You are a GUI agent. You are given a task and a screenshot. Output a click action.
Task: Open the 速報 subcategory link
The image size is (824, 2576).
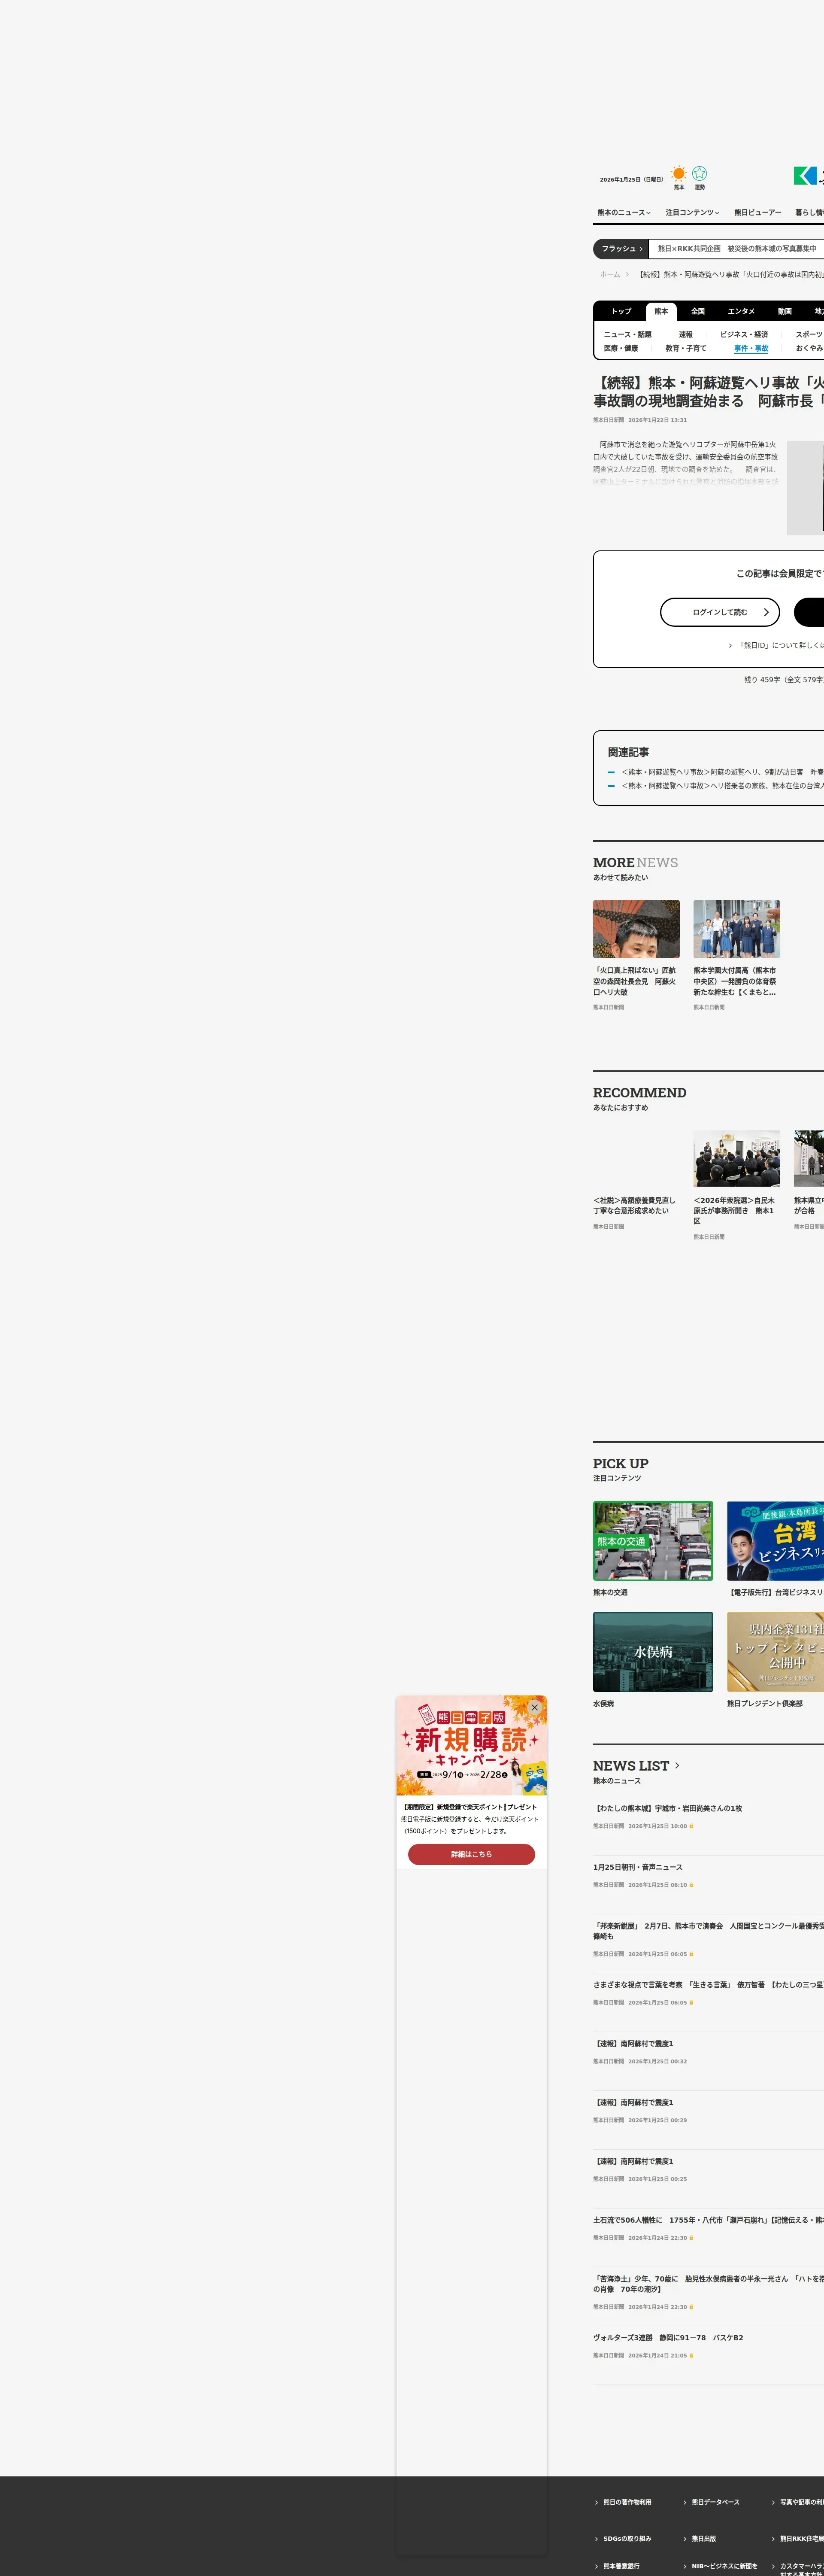(685, 334)
